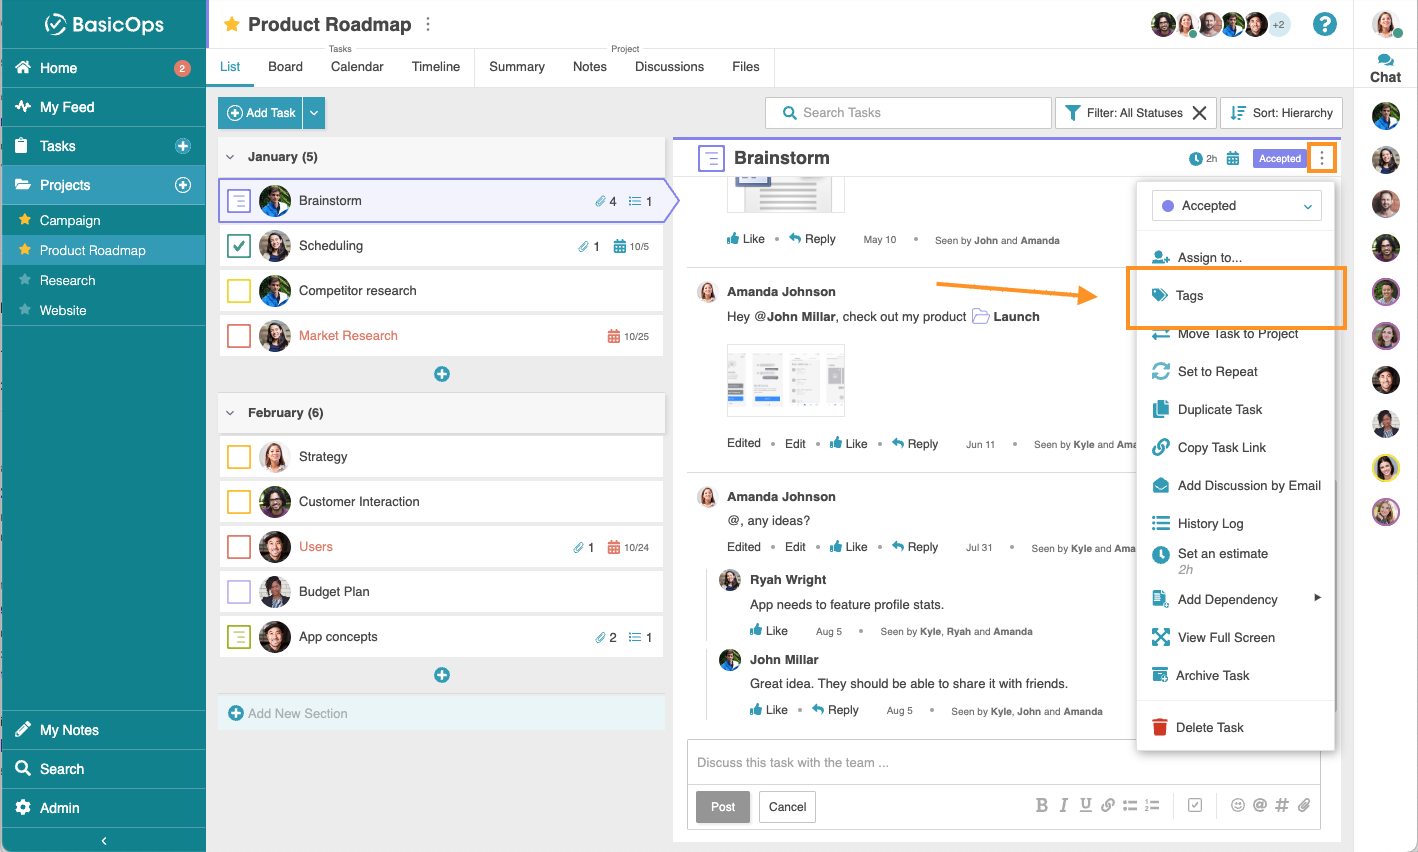
Task: Open the Product Roadmap three-dot options
Action: click(428, 24)
